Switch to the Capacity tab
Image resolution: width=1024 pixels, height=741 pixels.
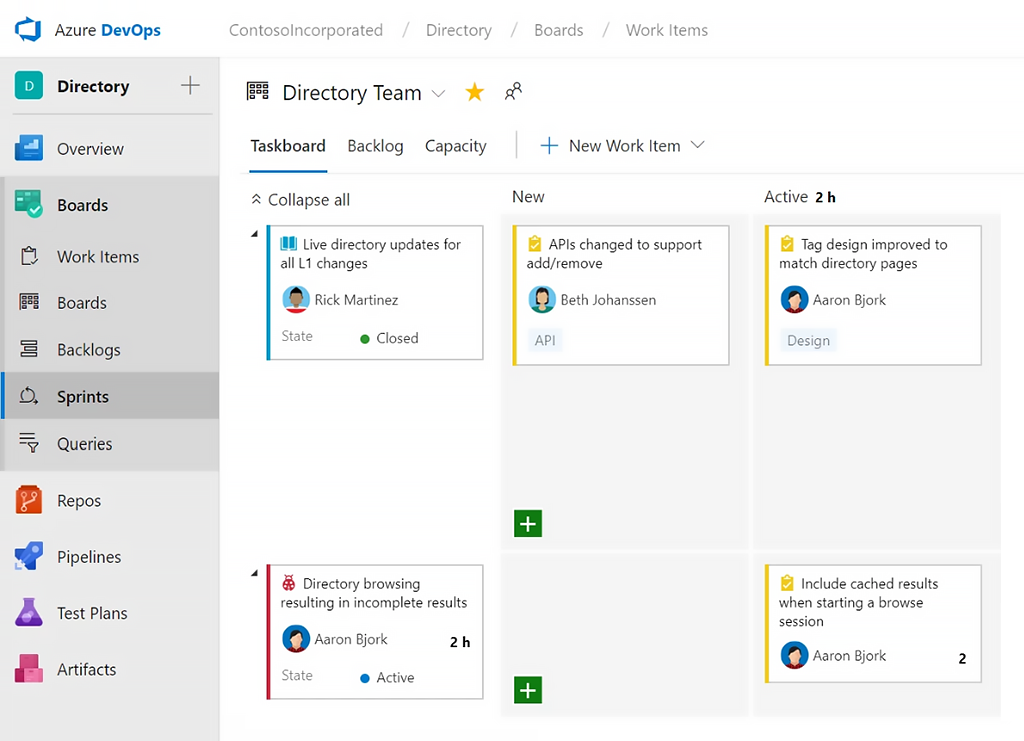(456, 146)
